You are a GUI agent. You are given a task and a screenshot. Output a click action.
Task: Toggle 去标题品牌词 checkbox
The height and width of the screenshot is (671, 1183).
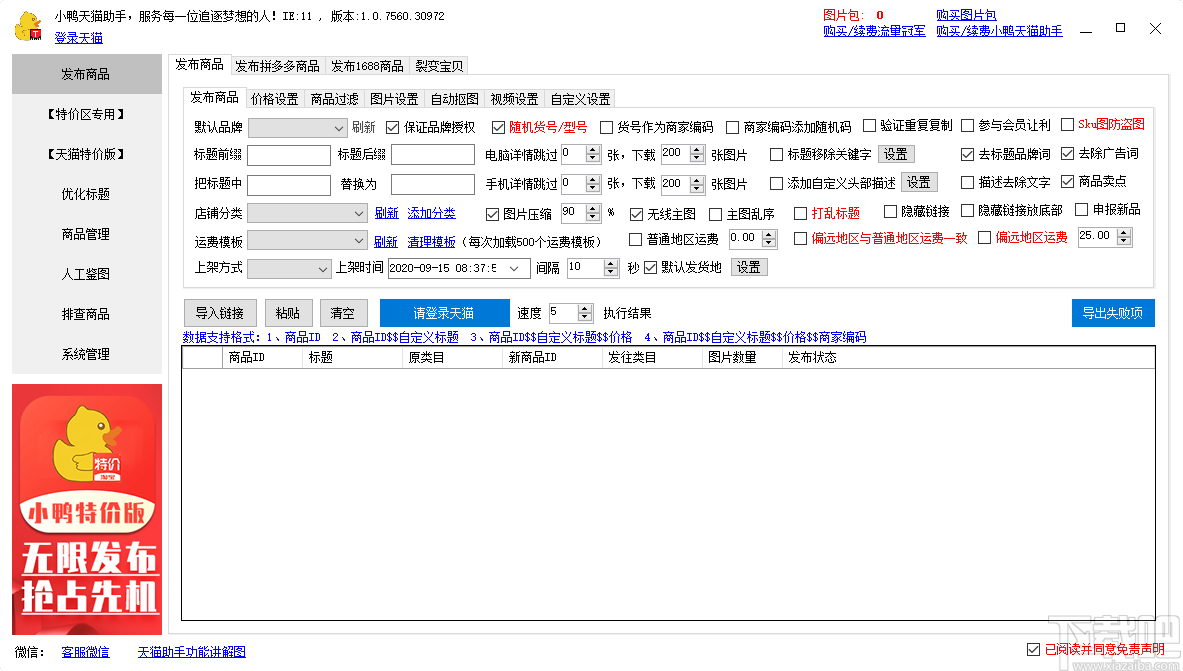(967, 154)
